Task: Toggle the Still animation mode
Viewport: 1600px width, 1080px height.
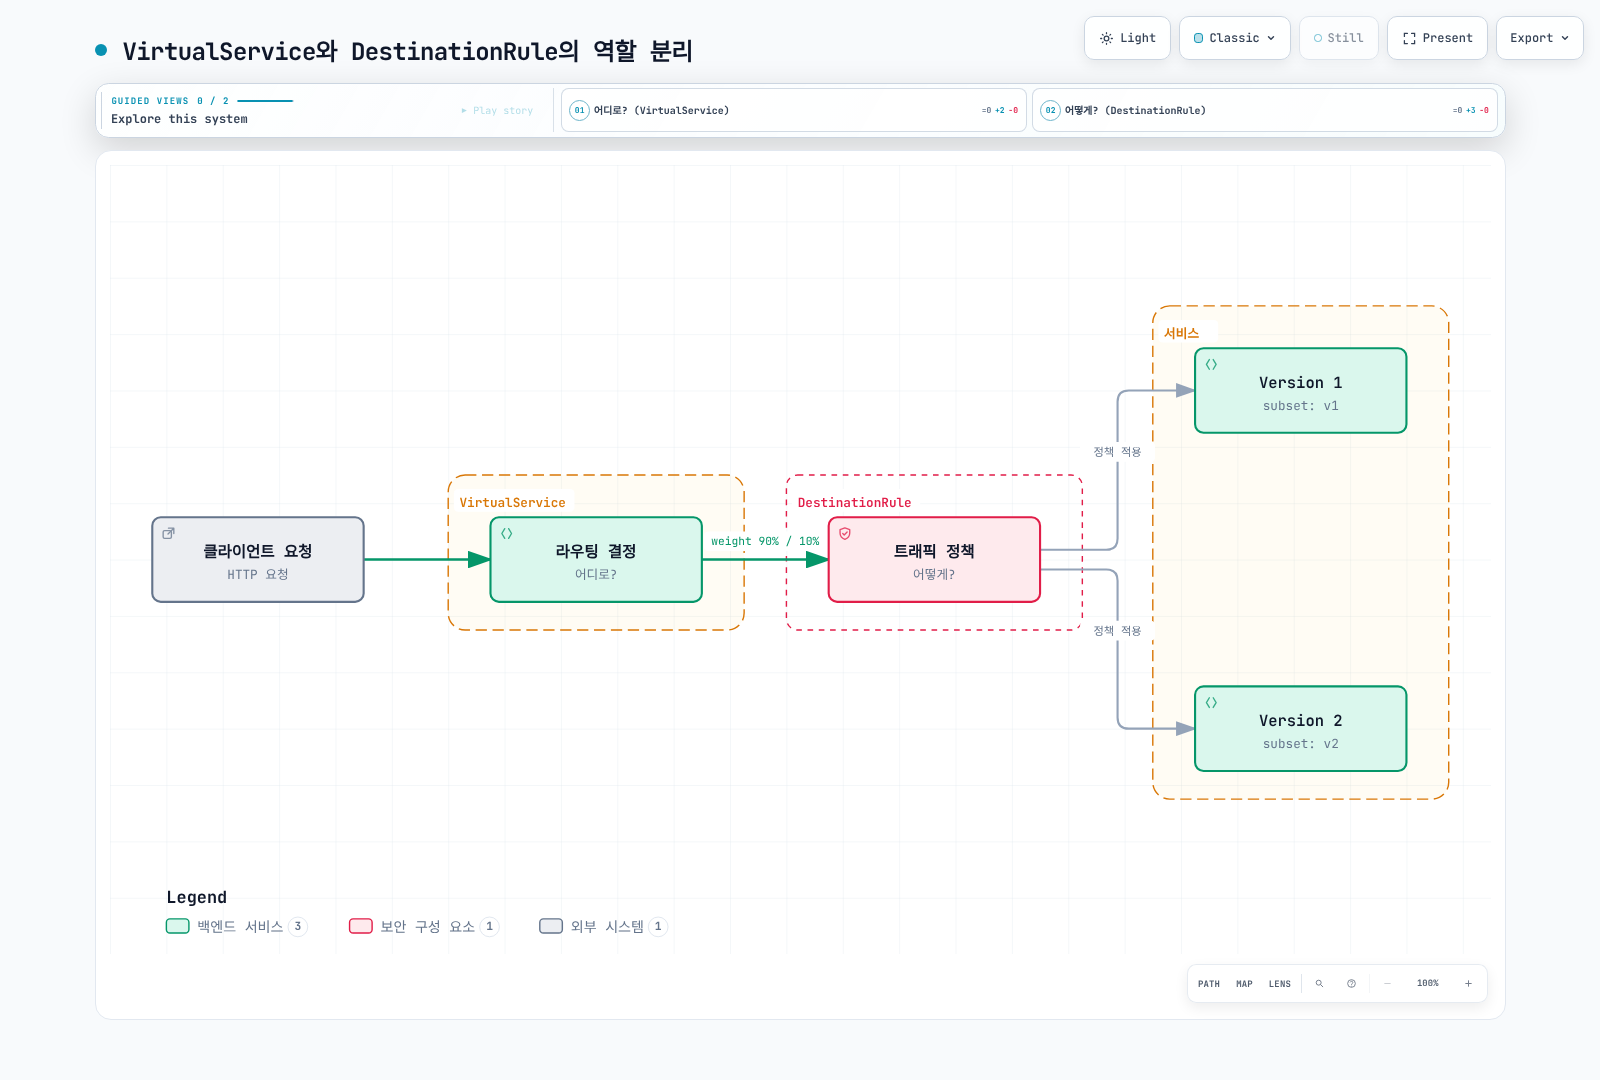Action: pos(1338,38)
